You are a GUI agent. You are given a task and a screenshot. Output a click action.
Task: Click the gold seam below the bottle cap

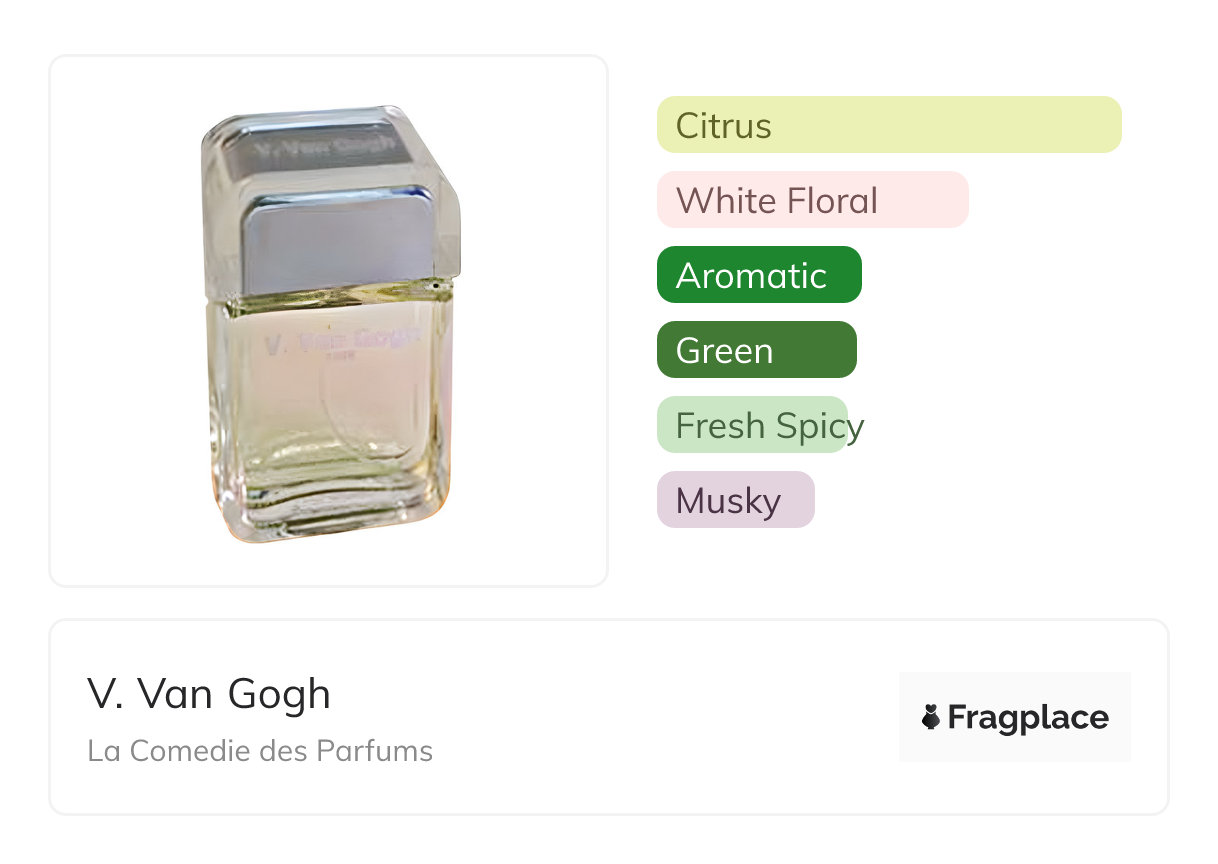tap(330, 291)
